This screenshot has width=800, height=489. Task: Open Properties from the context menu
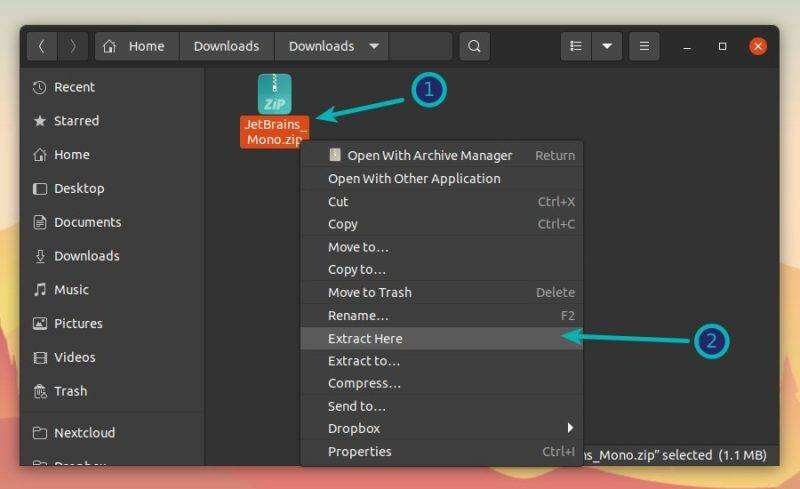441,452
